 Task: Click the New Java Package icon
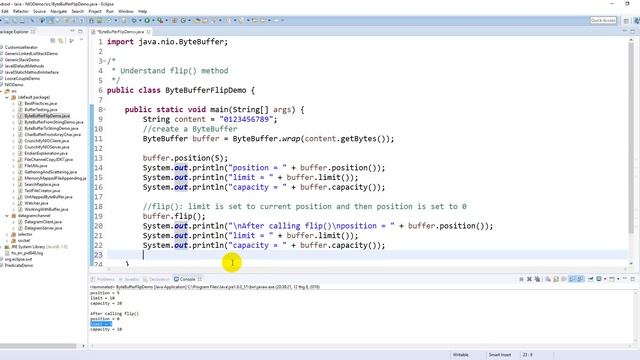(x=174, y=20)
